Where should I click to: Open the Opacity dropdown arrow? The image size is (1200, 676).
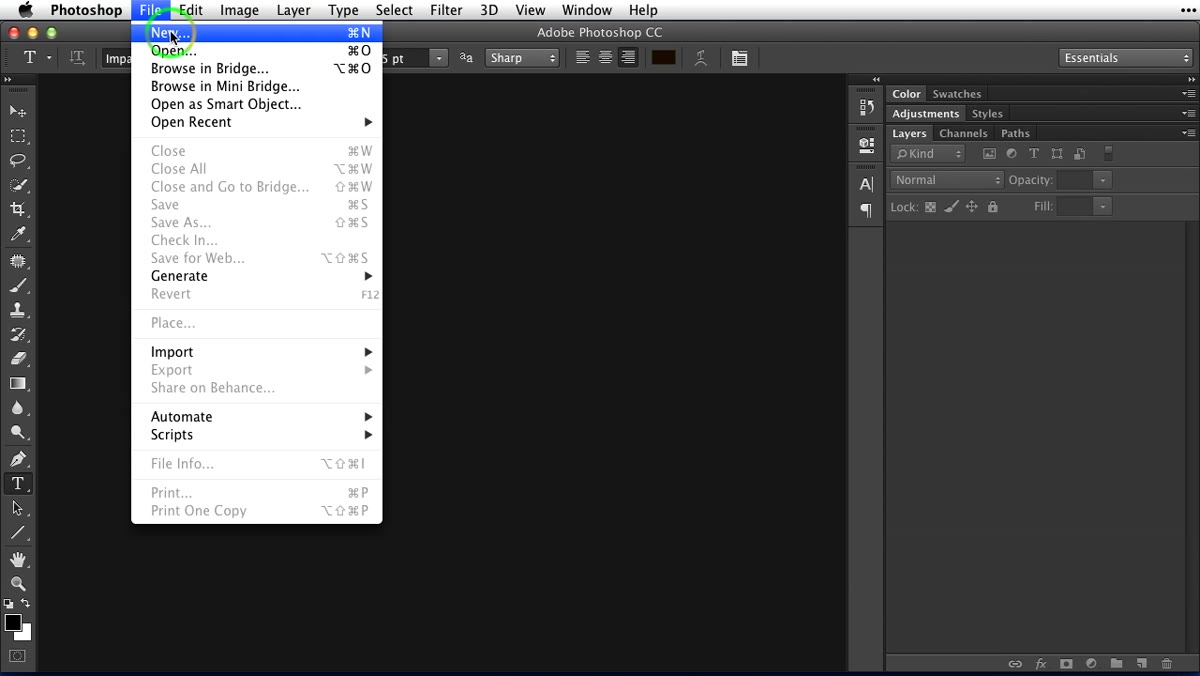pos(1102,180)
